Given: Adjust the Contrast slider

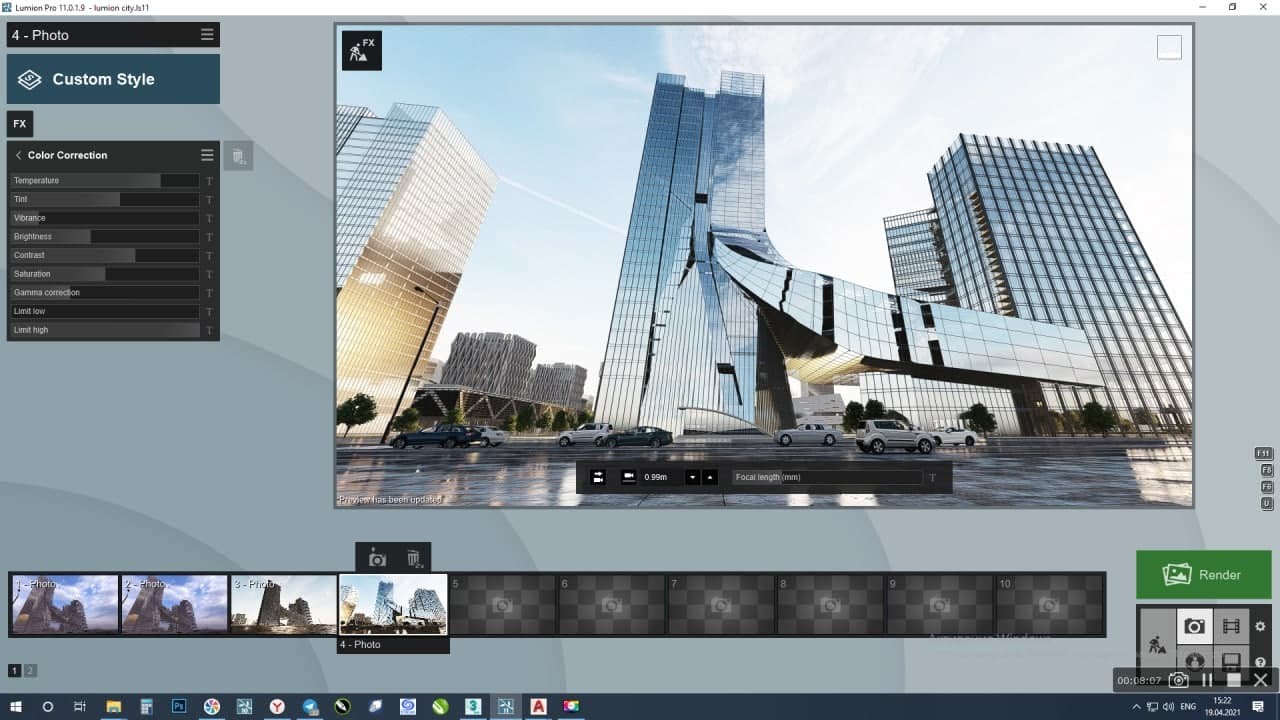Looking at the screenshot, I should (105, 255).
